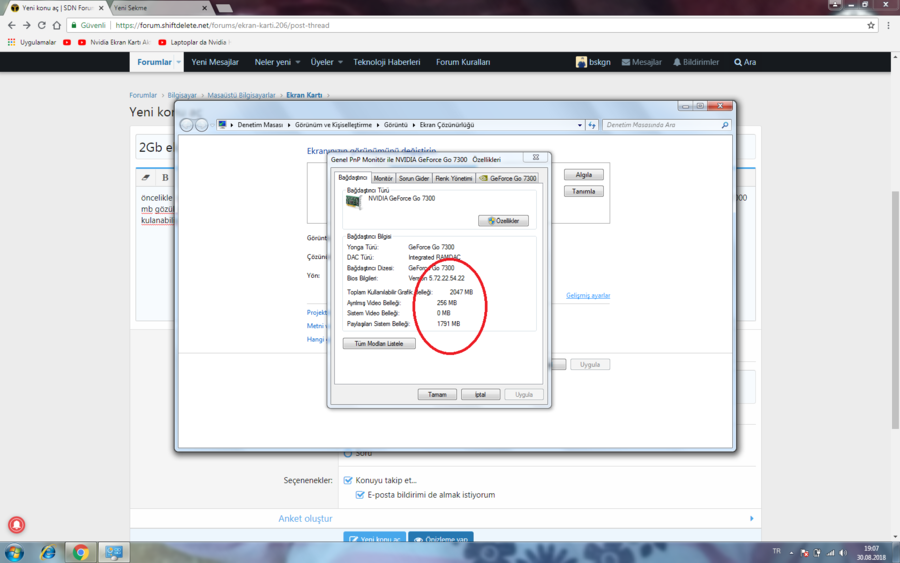The width and height of the screenshot is (900, 563).
Task: Open the Laptoplar da Nvidia bookmark
Action: tap(193, 42)
